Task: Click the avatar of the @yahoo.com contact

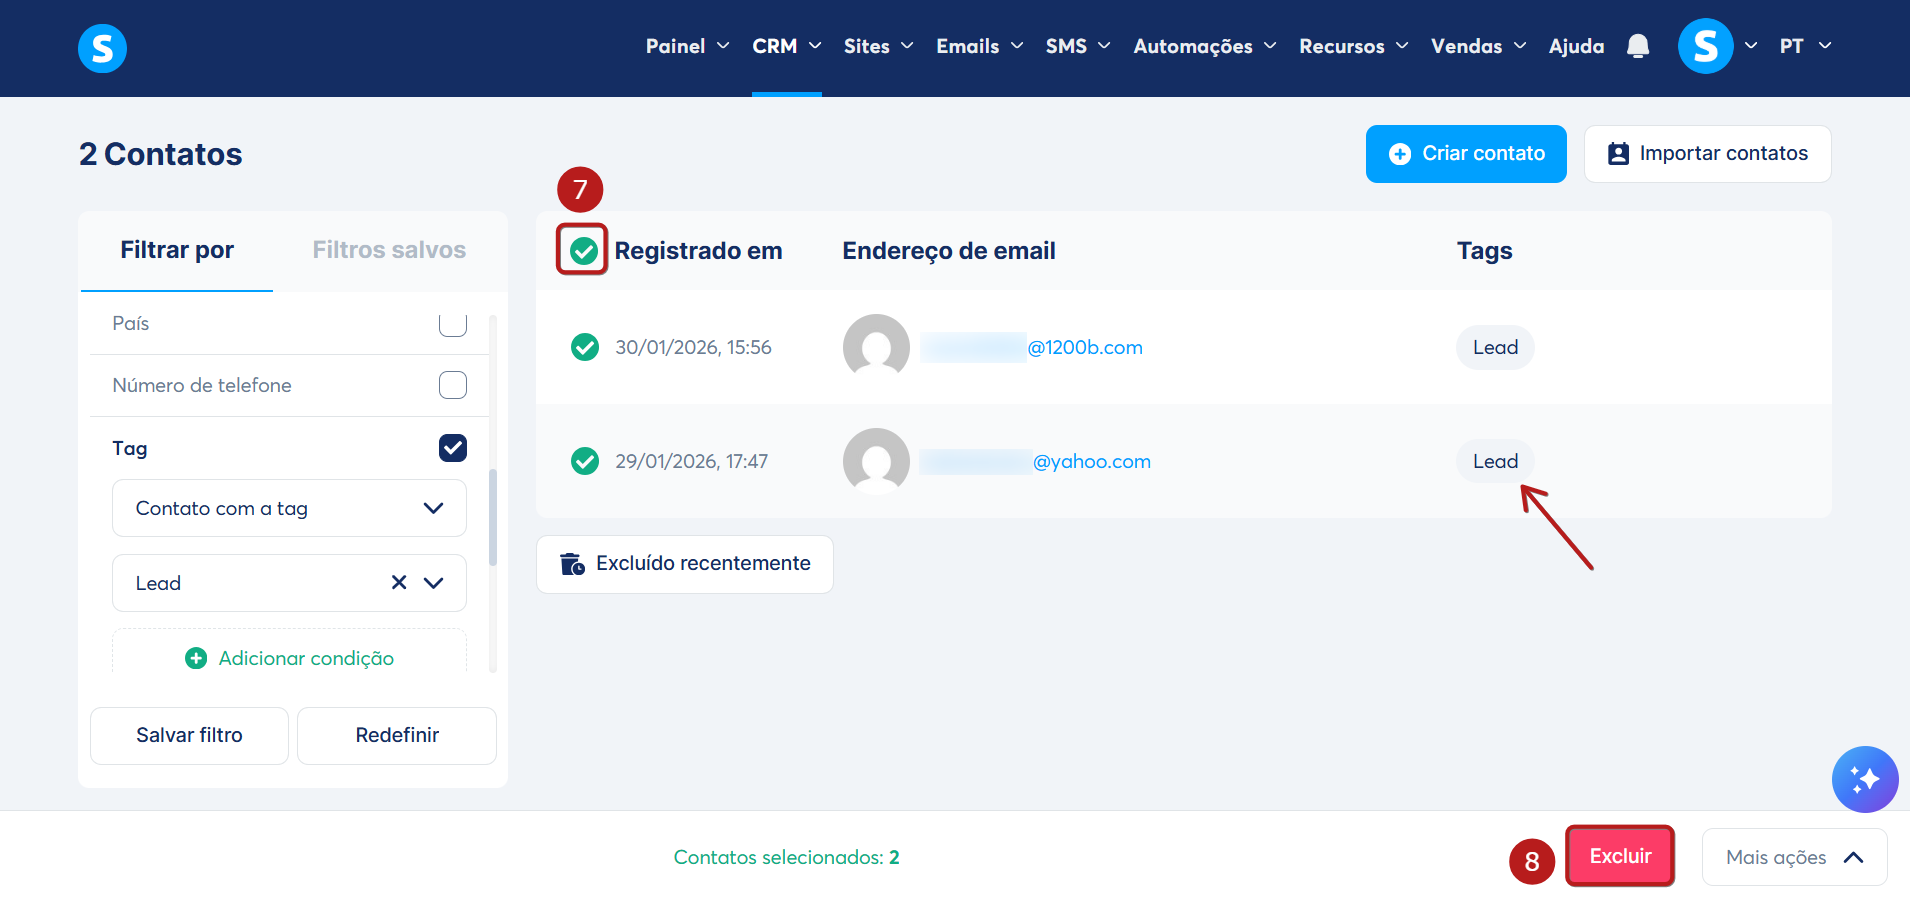Action: 876,461
